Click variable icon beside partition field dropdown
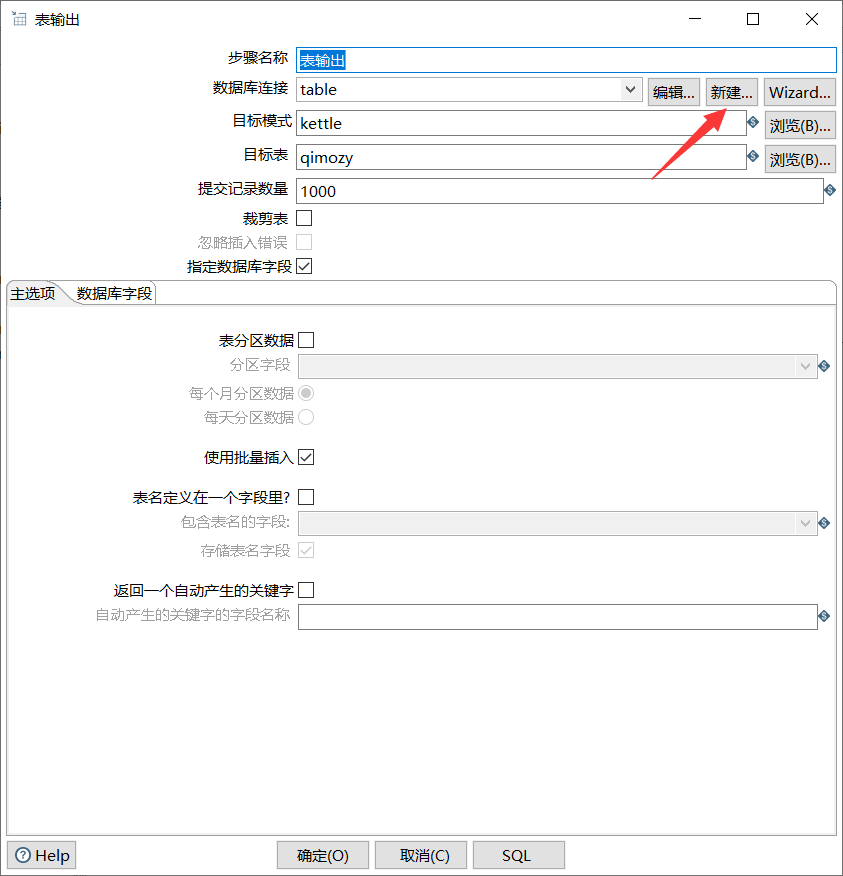This screenshot has width=843, height=876. pyautogui.click(x=823, y=366)
